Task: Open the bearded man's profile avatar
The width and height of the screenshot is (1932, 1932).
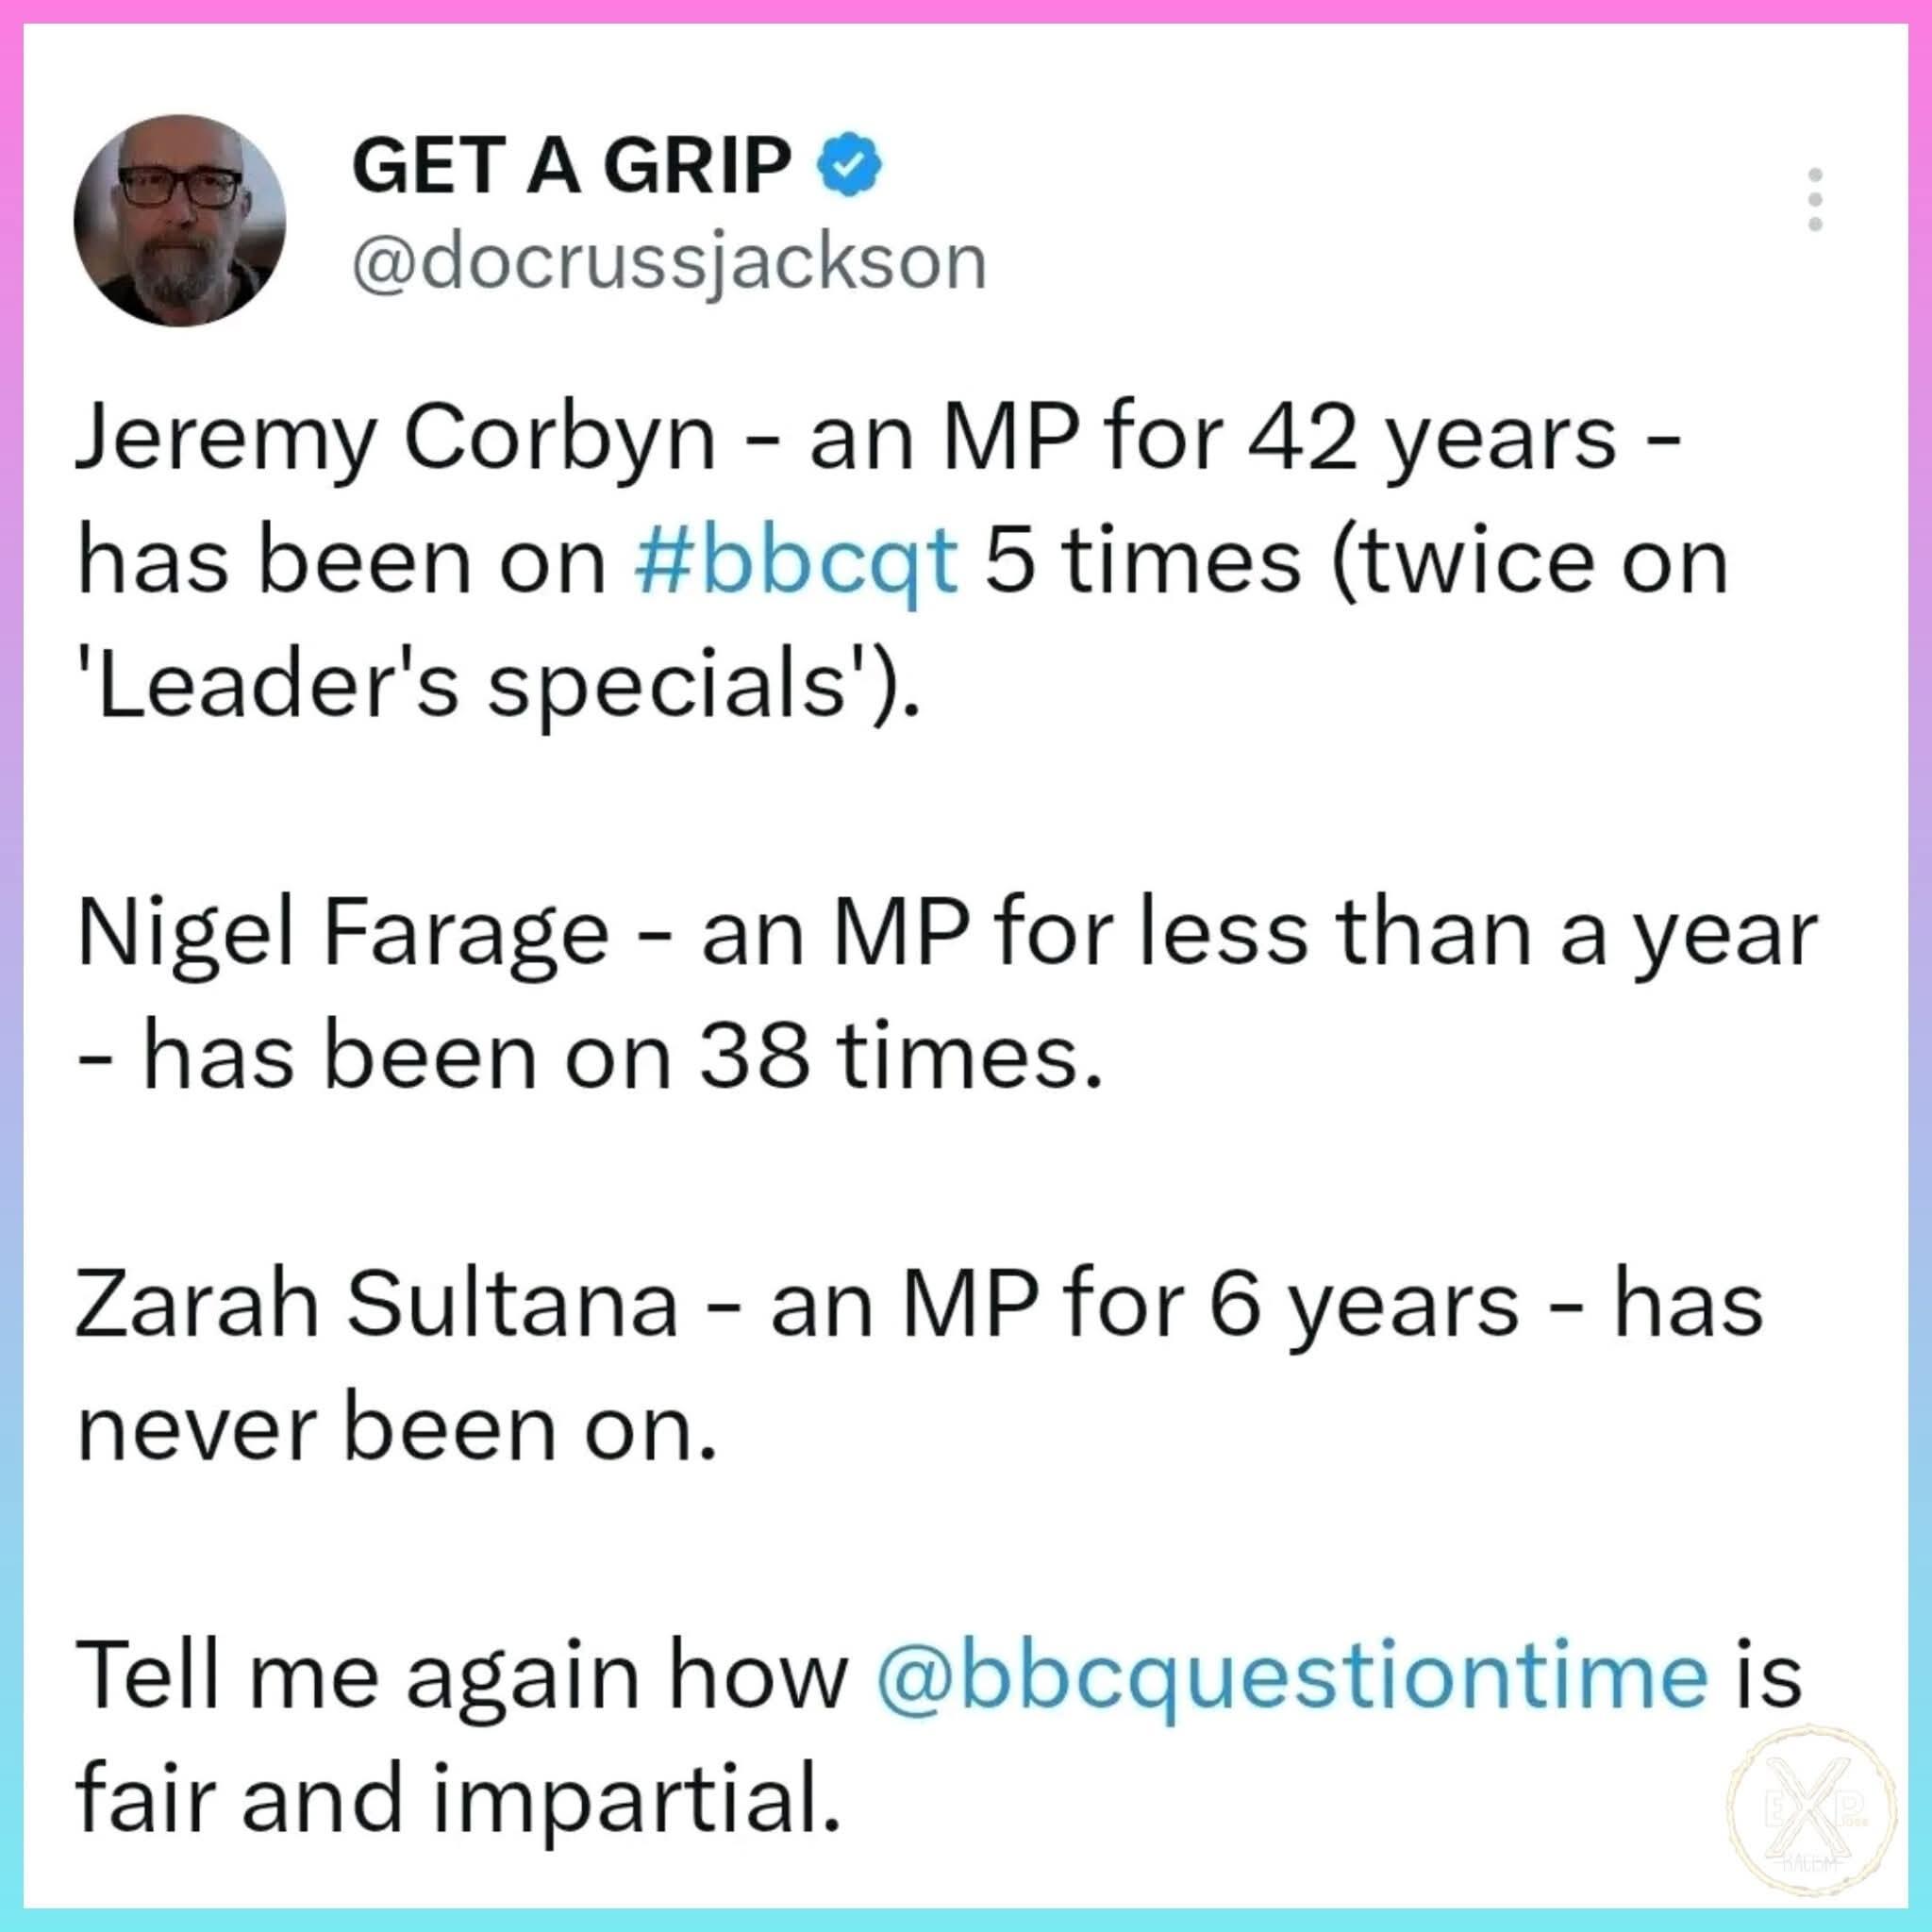Action: (x=180, y=220)
